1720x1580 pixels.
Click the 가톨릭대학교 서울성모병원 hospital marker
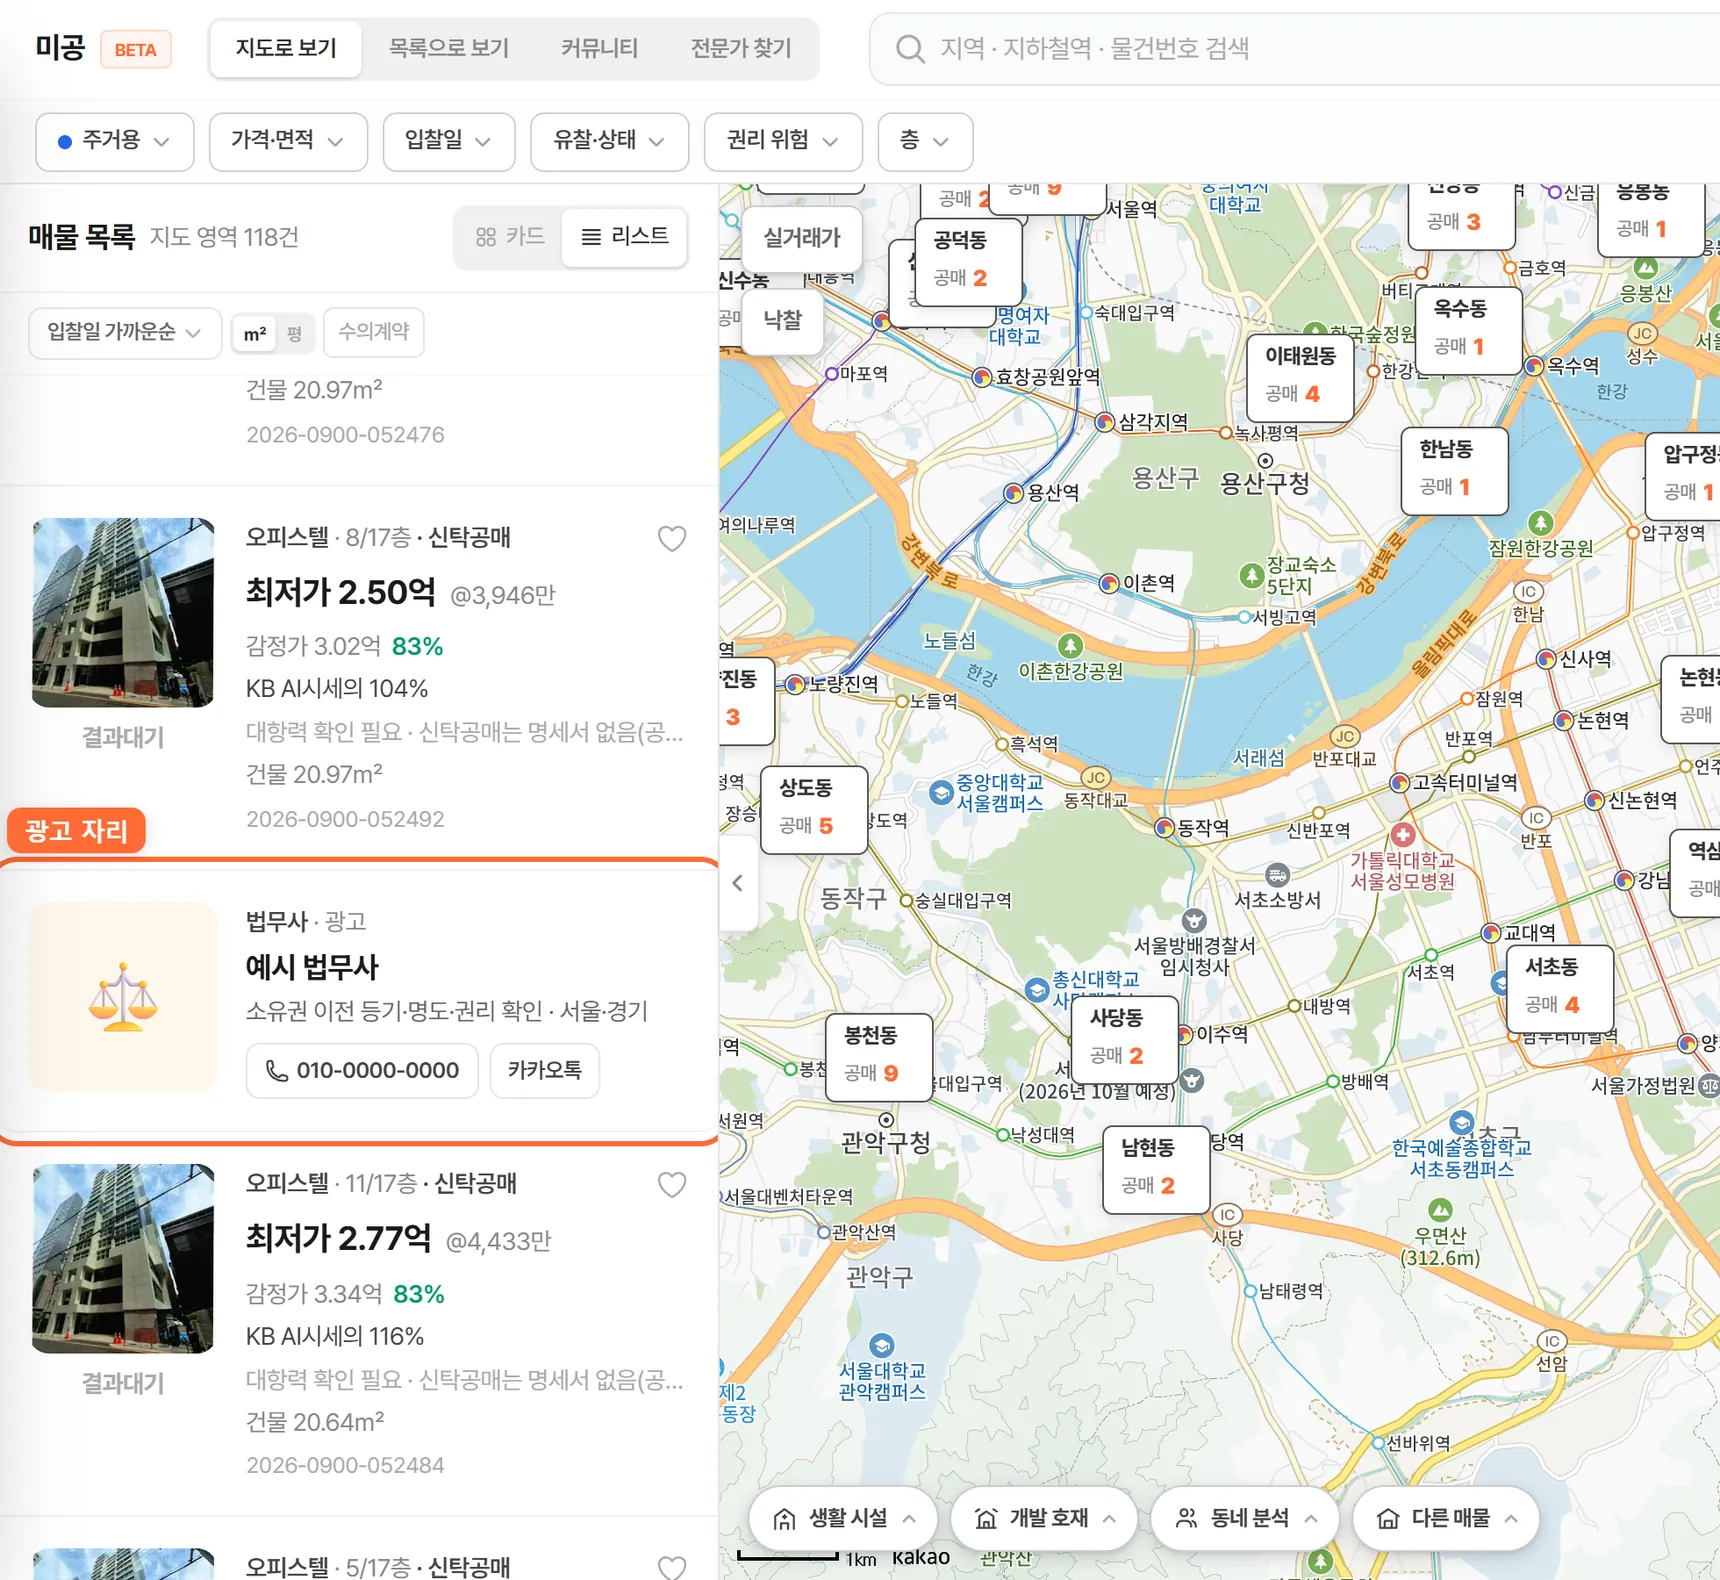(x=1403, y=834)
